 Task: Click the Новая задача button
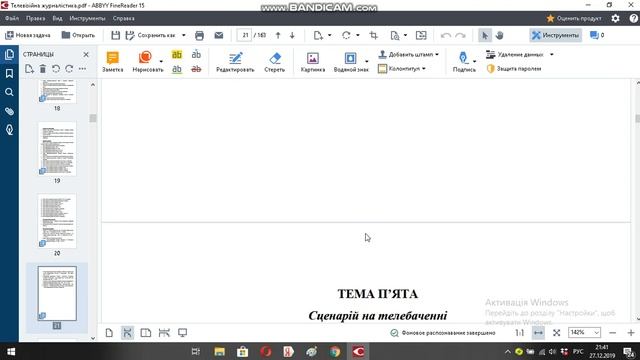27,35
